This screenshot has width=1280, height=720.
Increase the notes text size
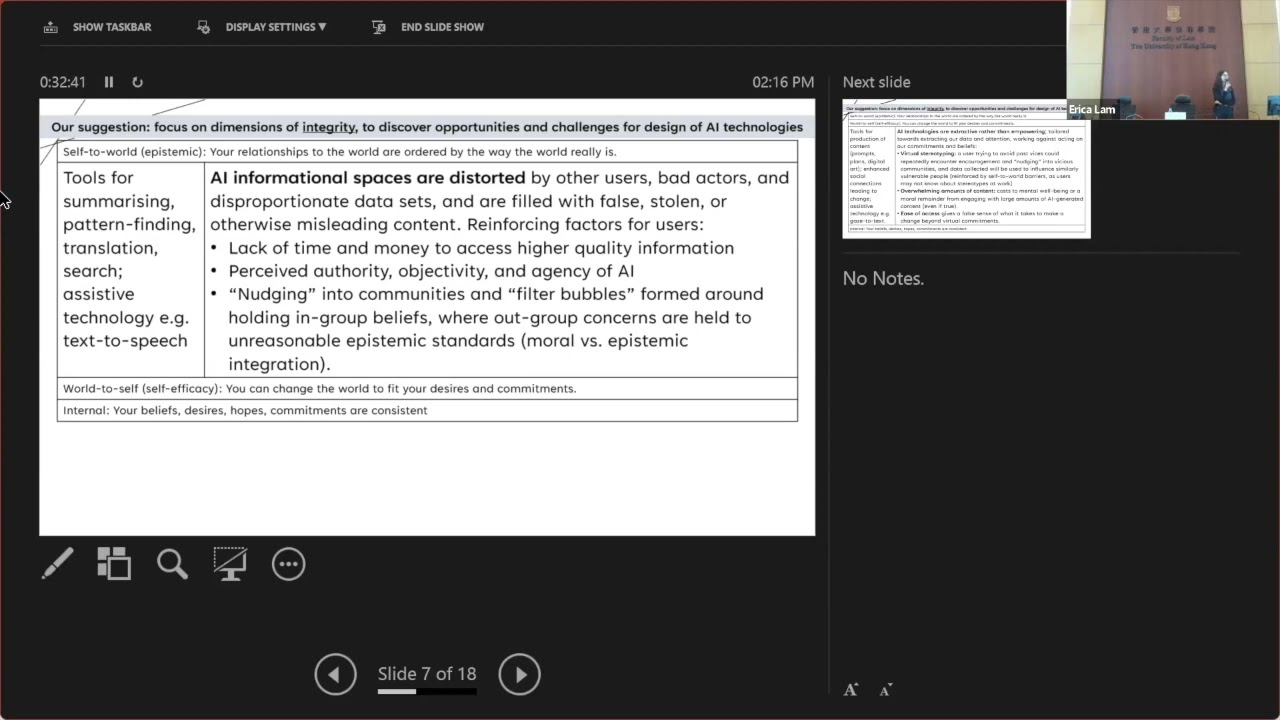tap(851, 690)
